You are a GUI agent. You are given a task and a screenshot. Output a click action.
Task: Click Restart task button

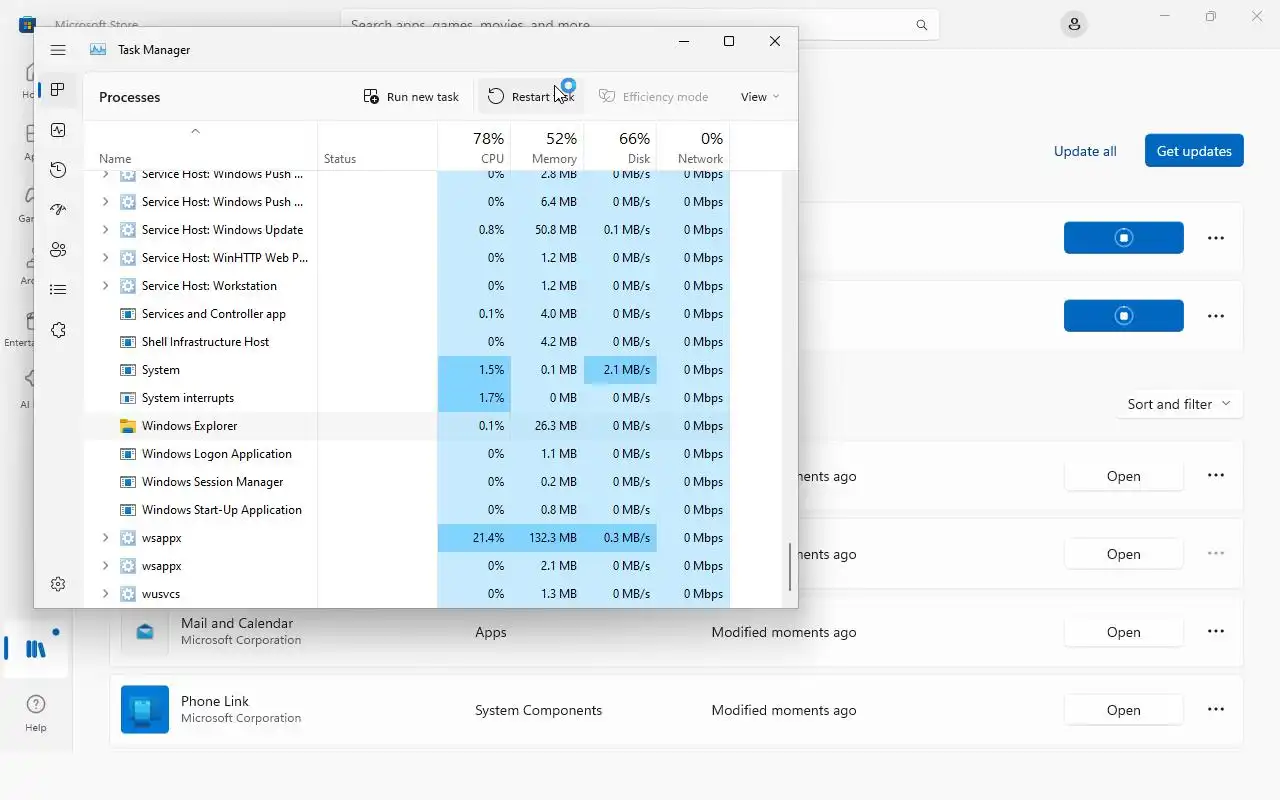click(531, 97)
